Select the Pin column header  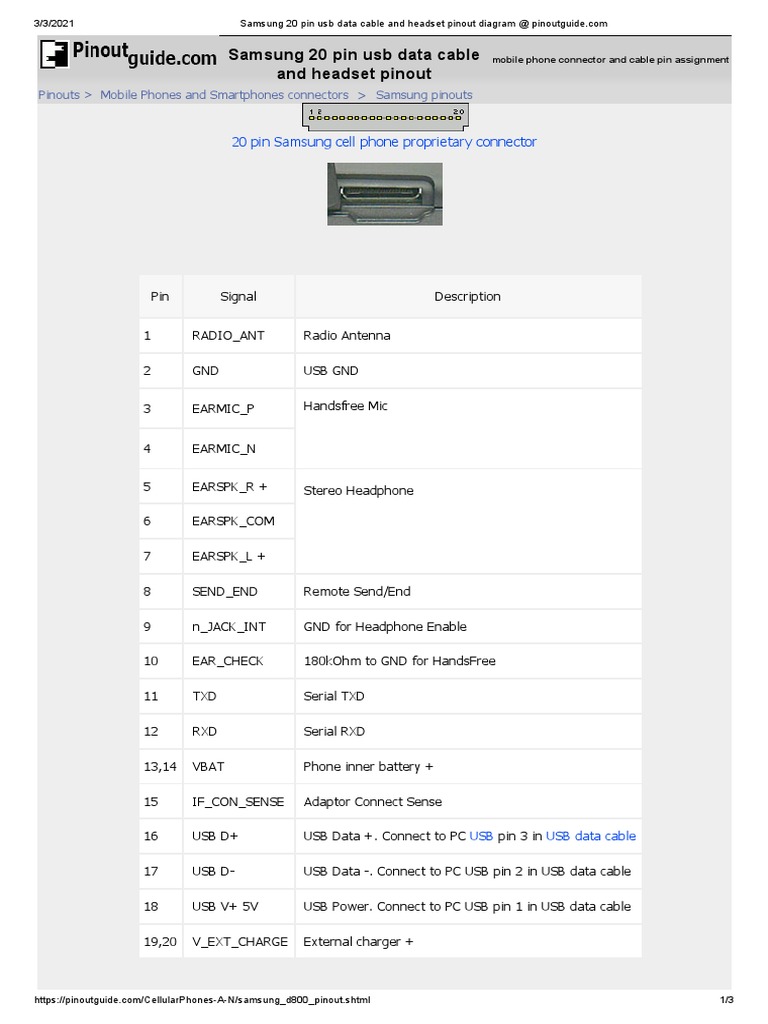[160, 297]
